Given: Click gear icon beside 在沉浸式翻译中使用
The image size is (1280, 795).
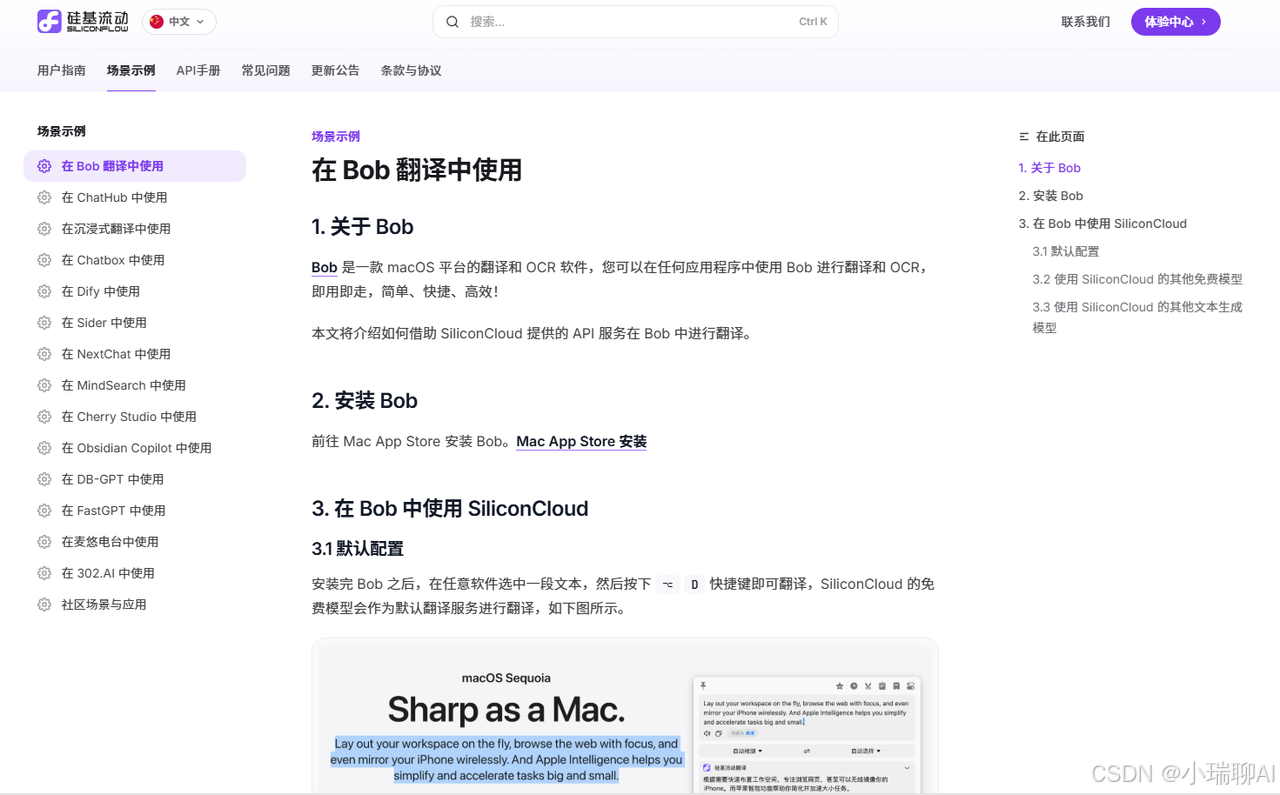Looking at the screenshot, I should [44, 229].
